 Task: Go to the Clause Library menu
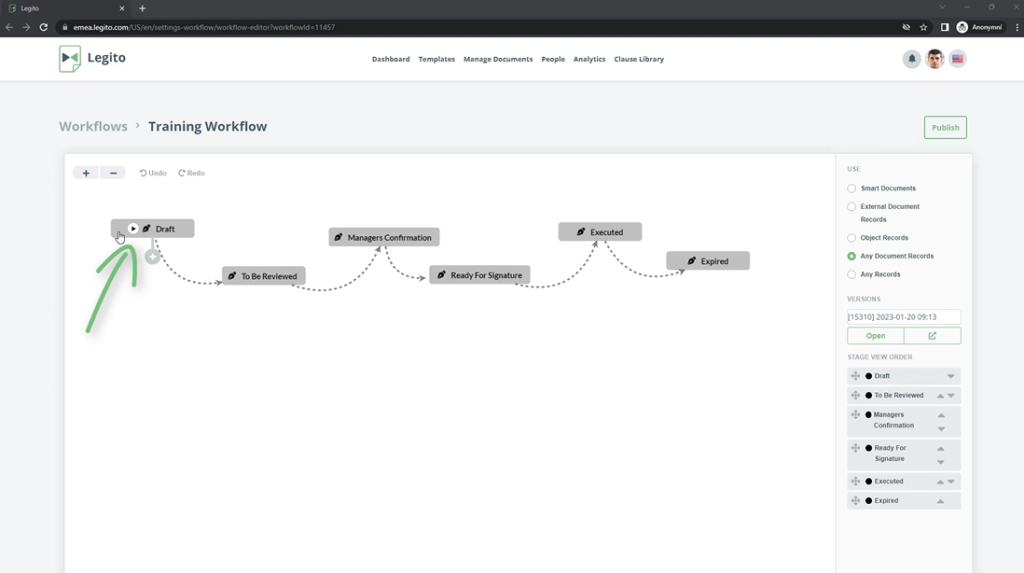(638, 59)
